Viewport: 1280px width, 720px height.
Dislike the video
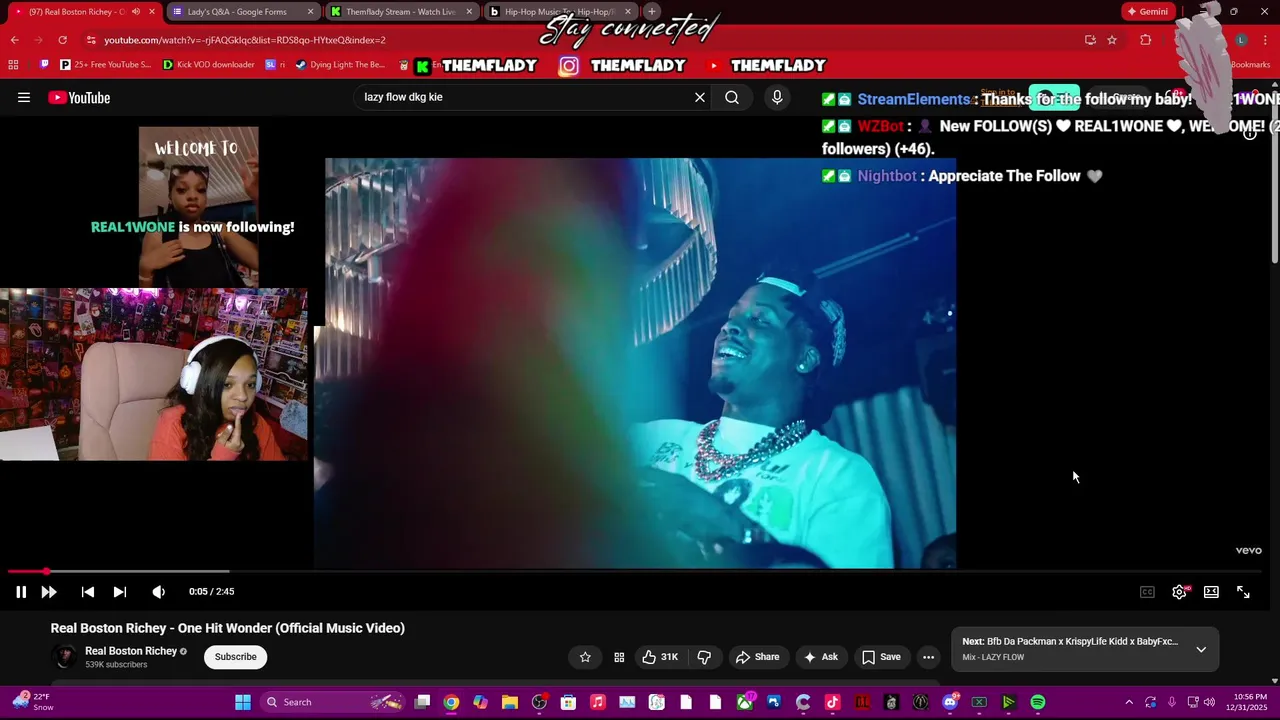tap(704, 657)
